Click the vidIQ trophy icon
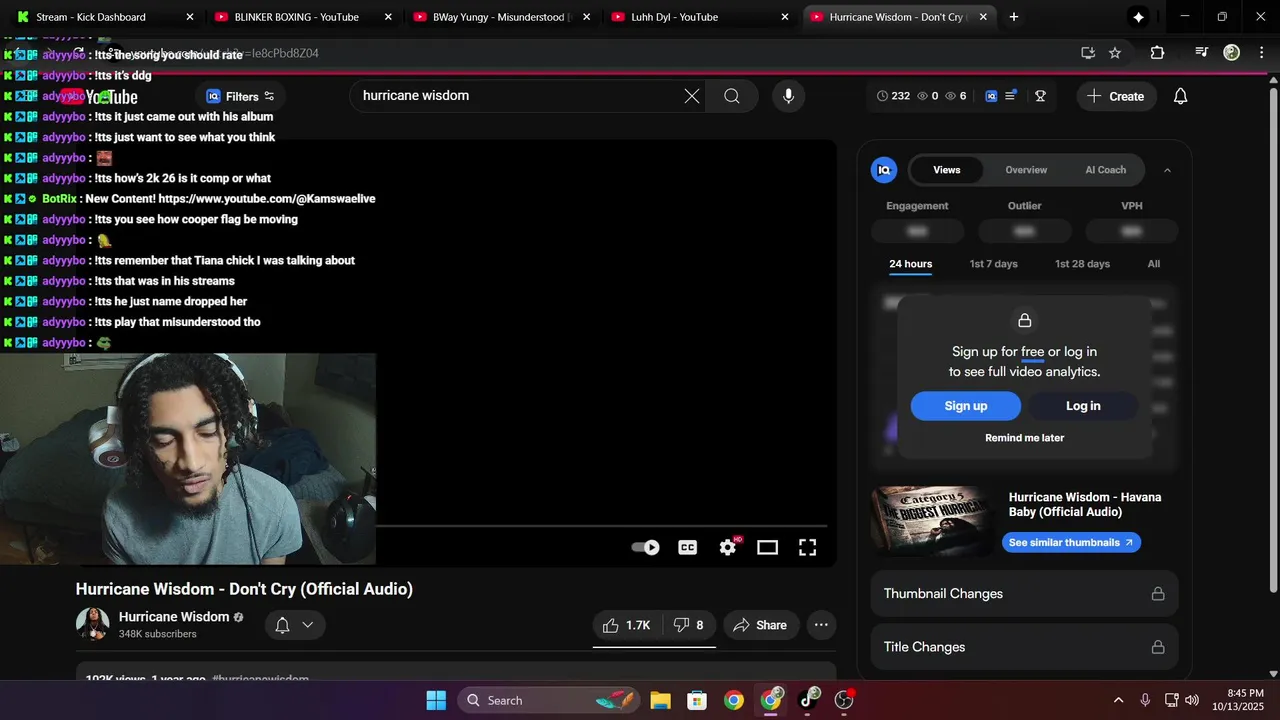This screenshot has height=720, width=1280. pos(1040,96)
